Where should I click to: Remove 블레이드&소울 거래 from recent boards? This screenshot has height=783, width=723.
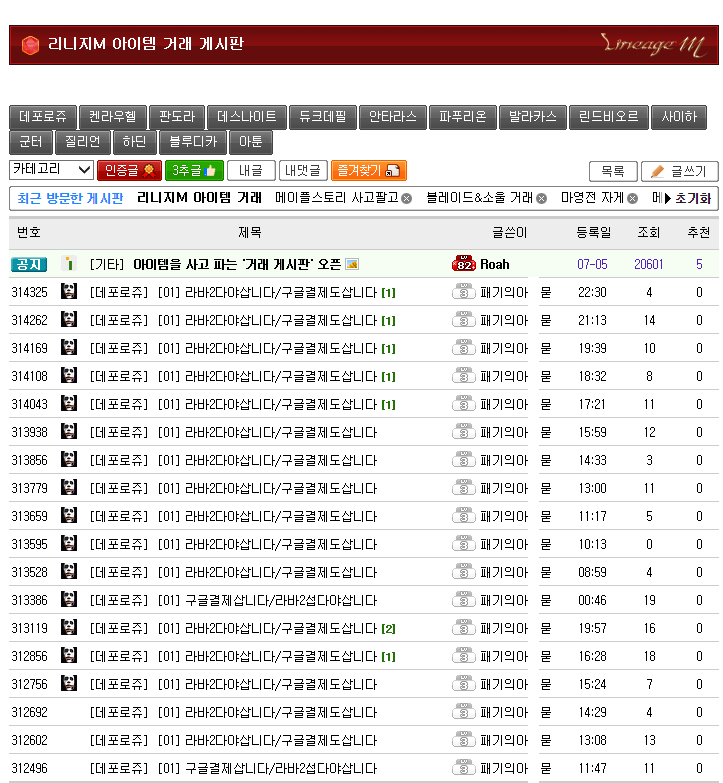coord(541,199)
